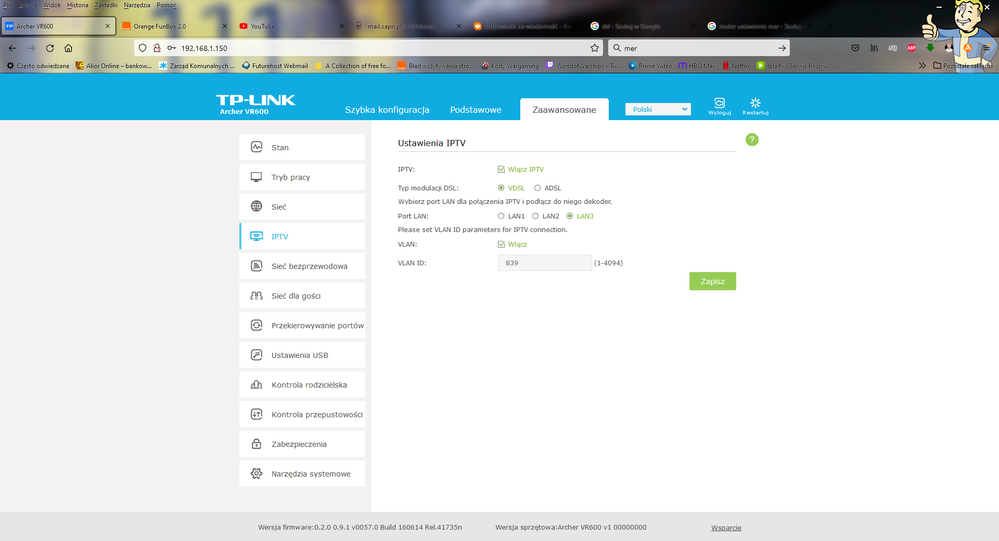This screenshot has height=541, width=999.
Task: Open Prime Video bookmark
Action: pyautogui.click(x=650, y=66)
